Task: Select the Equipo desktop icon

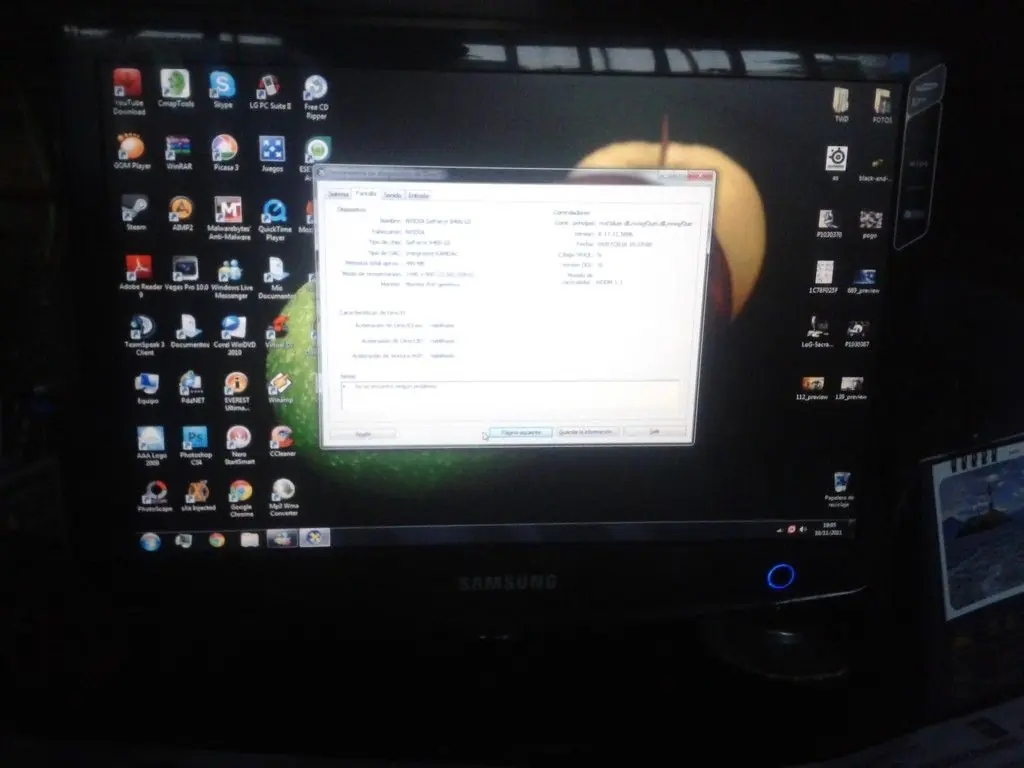Action: pos(148,389)
